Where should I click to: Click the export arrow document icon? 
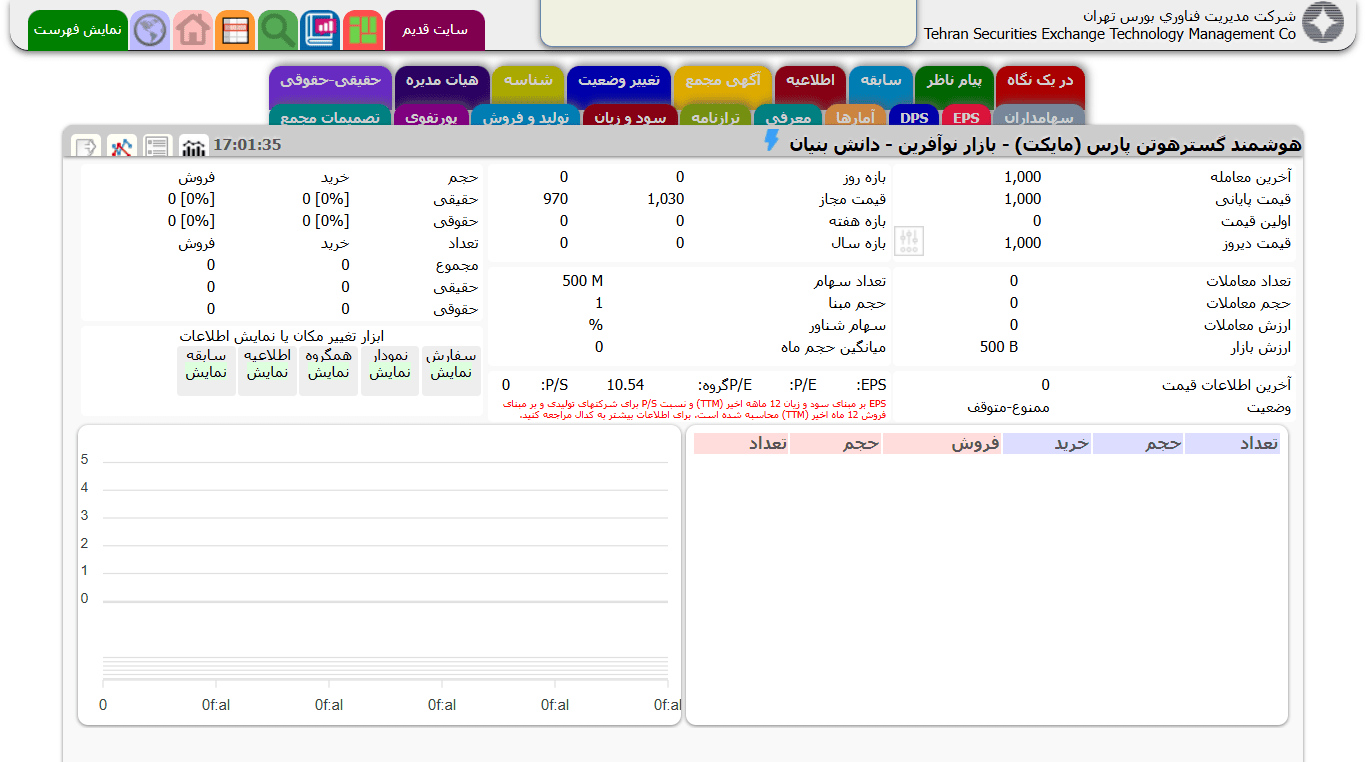pyautogui.click(x=86, y=147)
